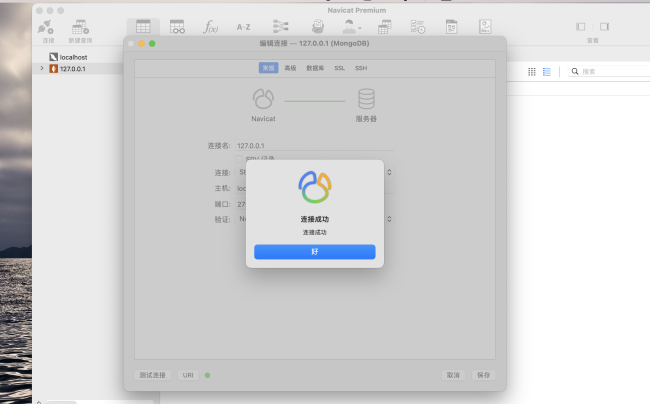Click the A-Z index toolbar icon

coord(243,27)
